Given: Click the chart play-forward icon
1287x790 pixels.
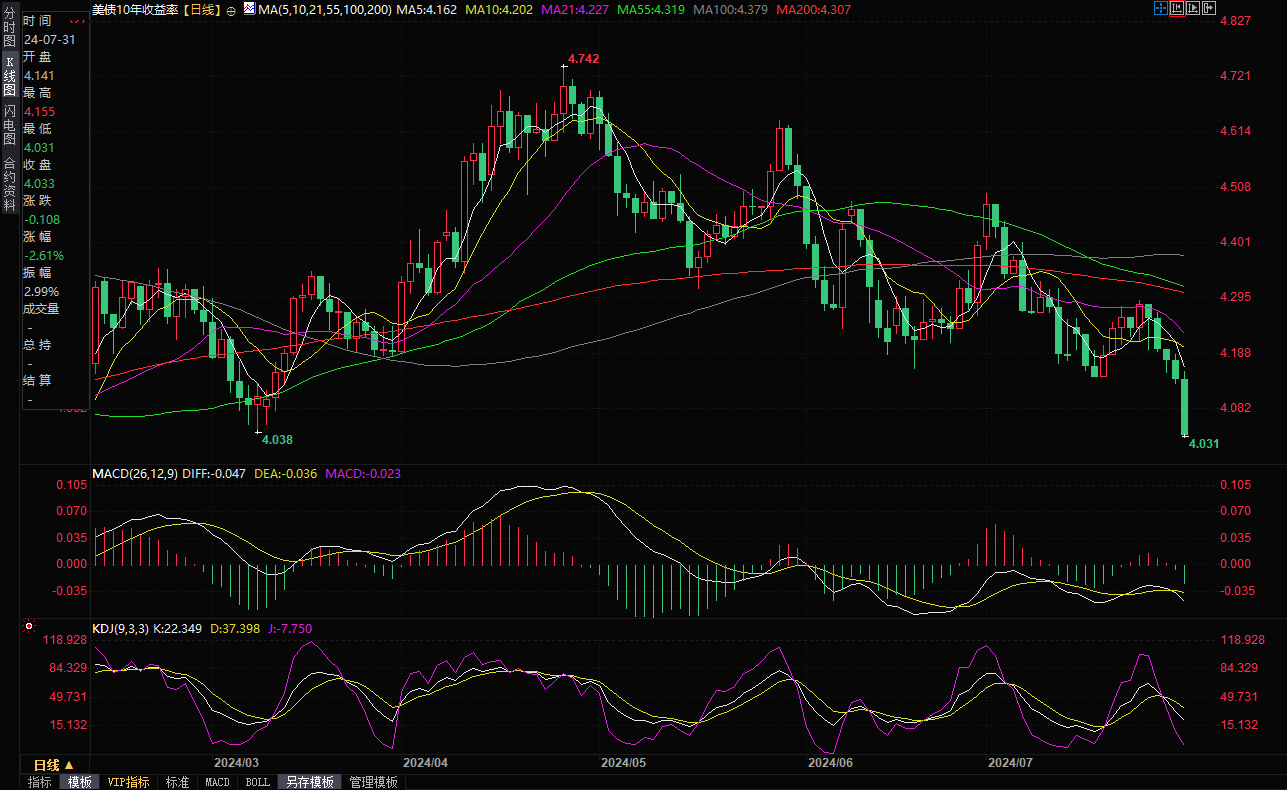Looking at the screenshot, I should click(1193, 8).
